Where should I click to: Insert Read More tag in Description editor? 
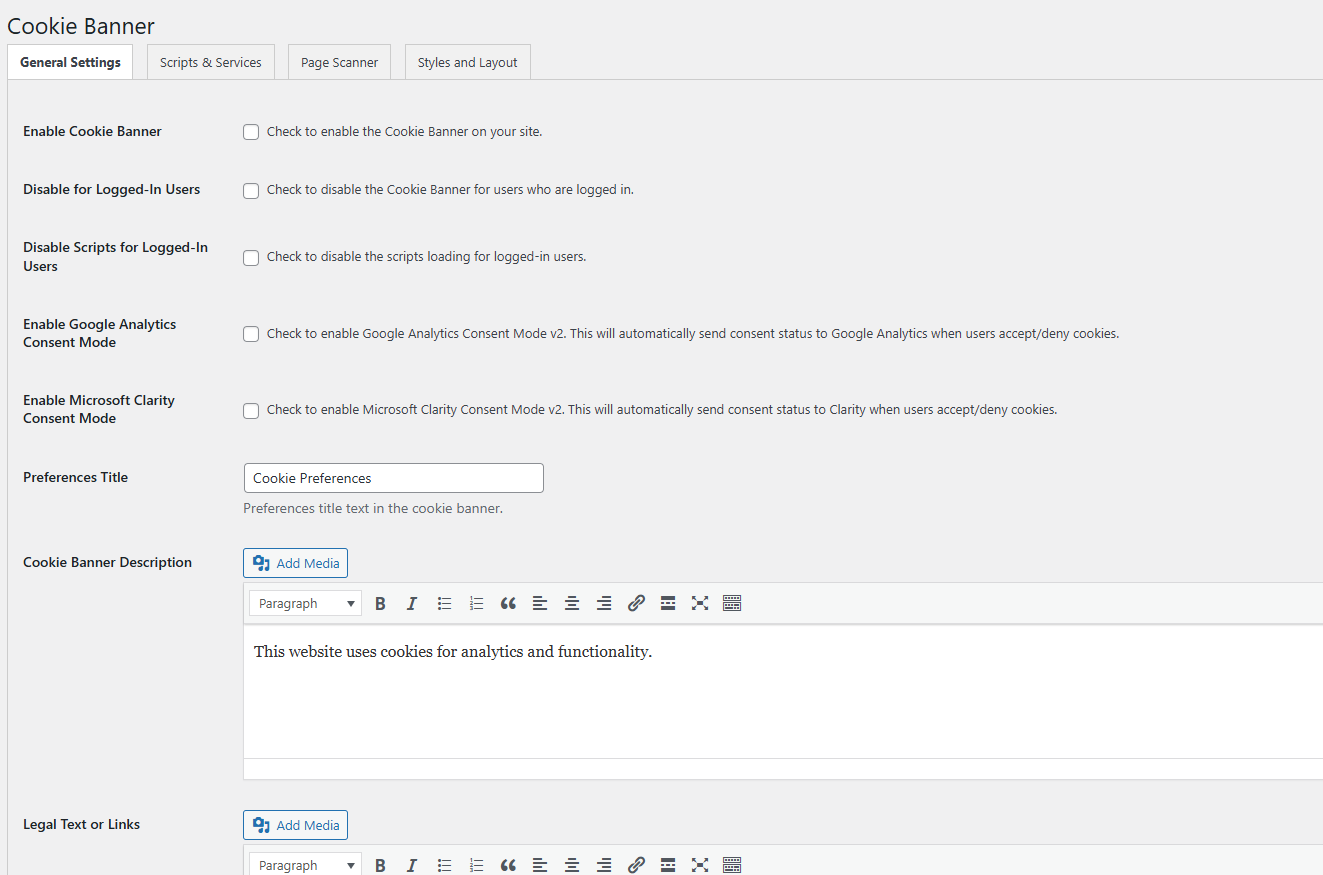click(668, 603)
